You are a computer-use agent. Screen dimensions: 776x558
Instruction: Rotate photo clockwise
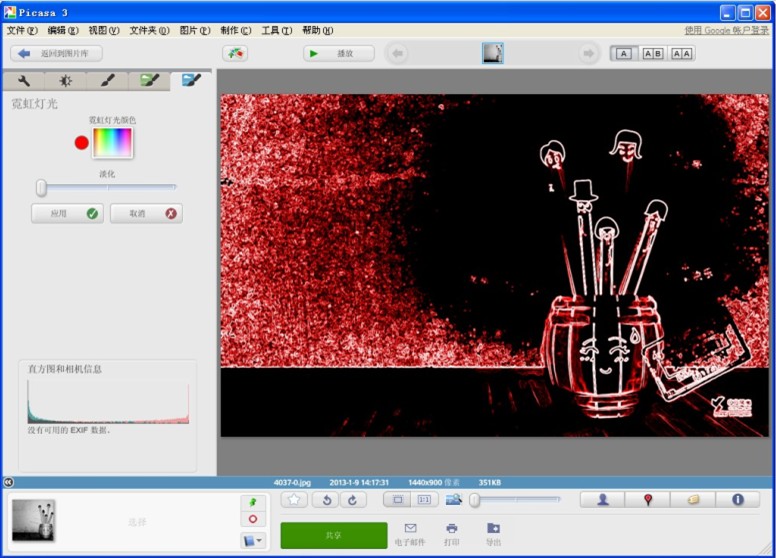352,499
